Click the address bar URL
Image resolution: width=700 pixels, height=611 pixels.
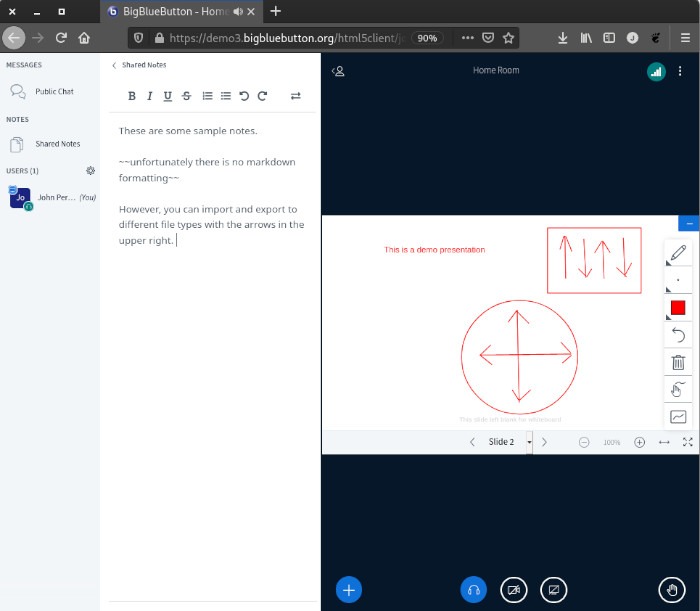click(286, 38)
